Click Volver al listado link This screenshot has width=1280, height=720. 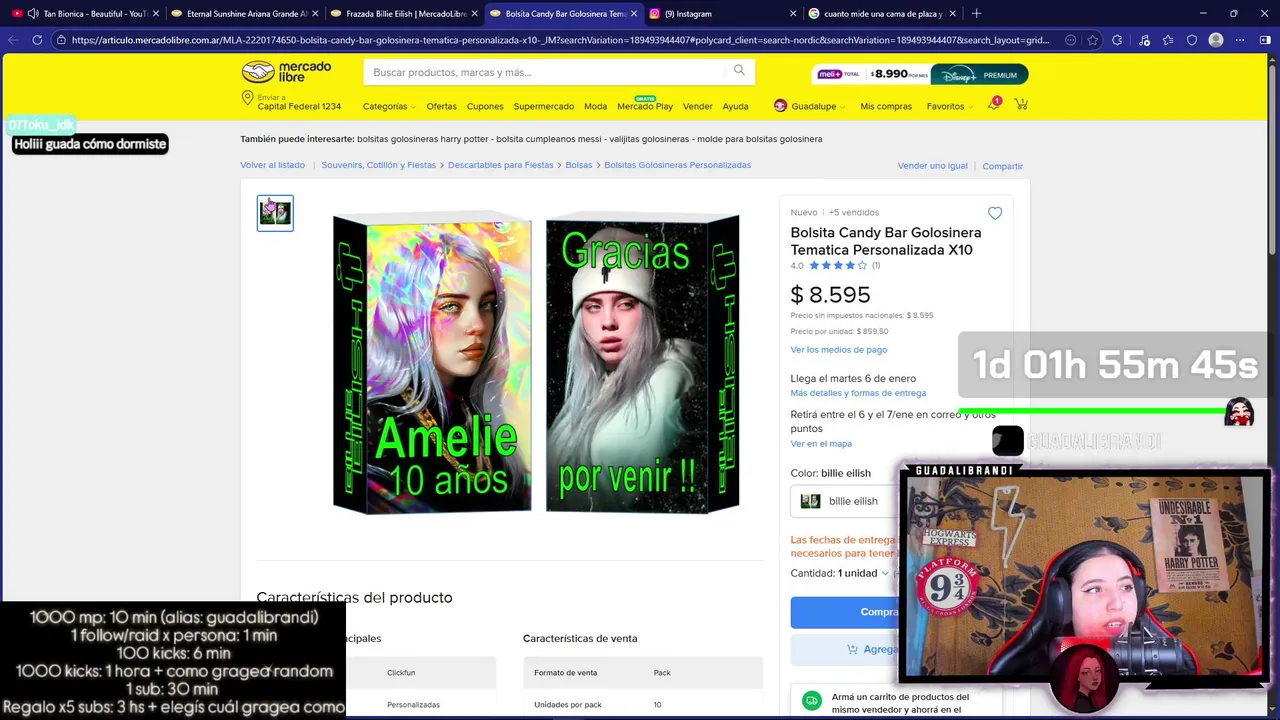tap(272, 165)
